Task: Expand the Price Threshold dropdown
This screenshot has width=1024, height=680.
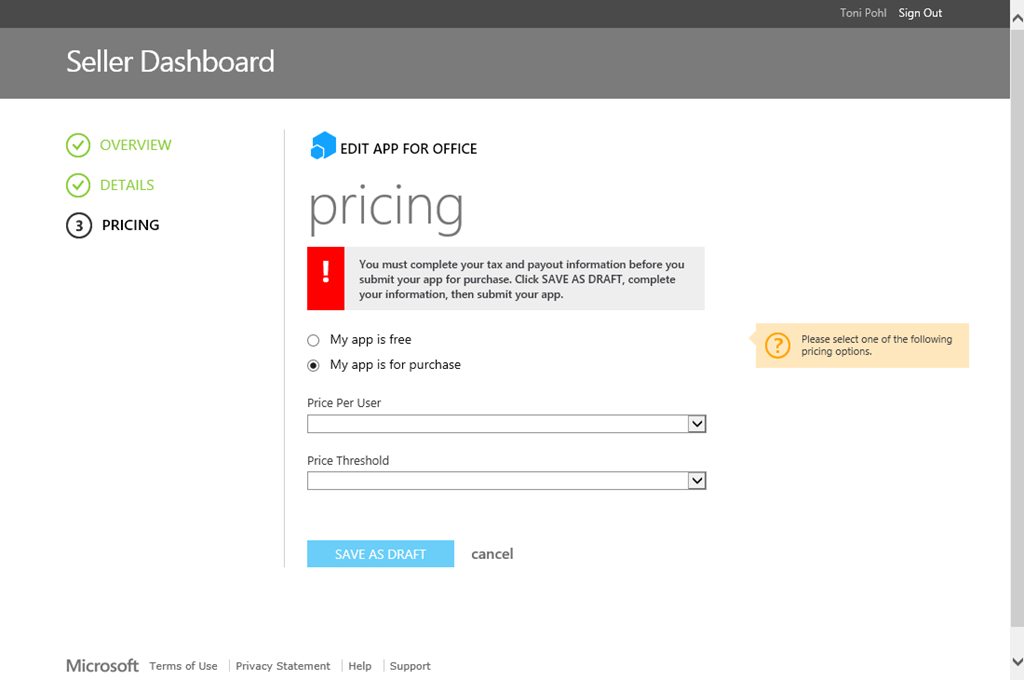Action: click(x=697, y=481)
